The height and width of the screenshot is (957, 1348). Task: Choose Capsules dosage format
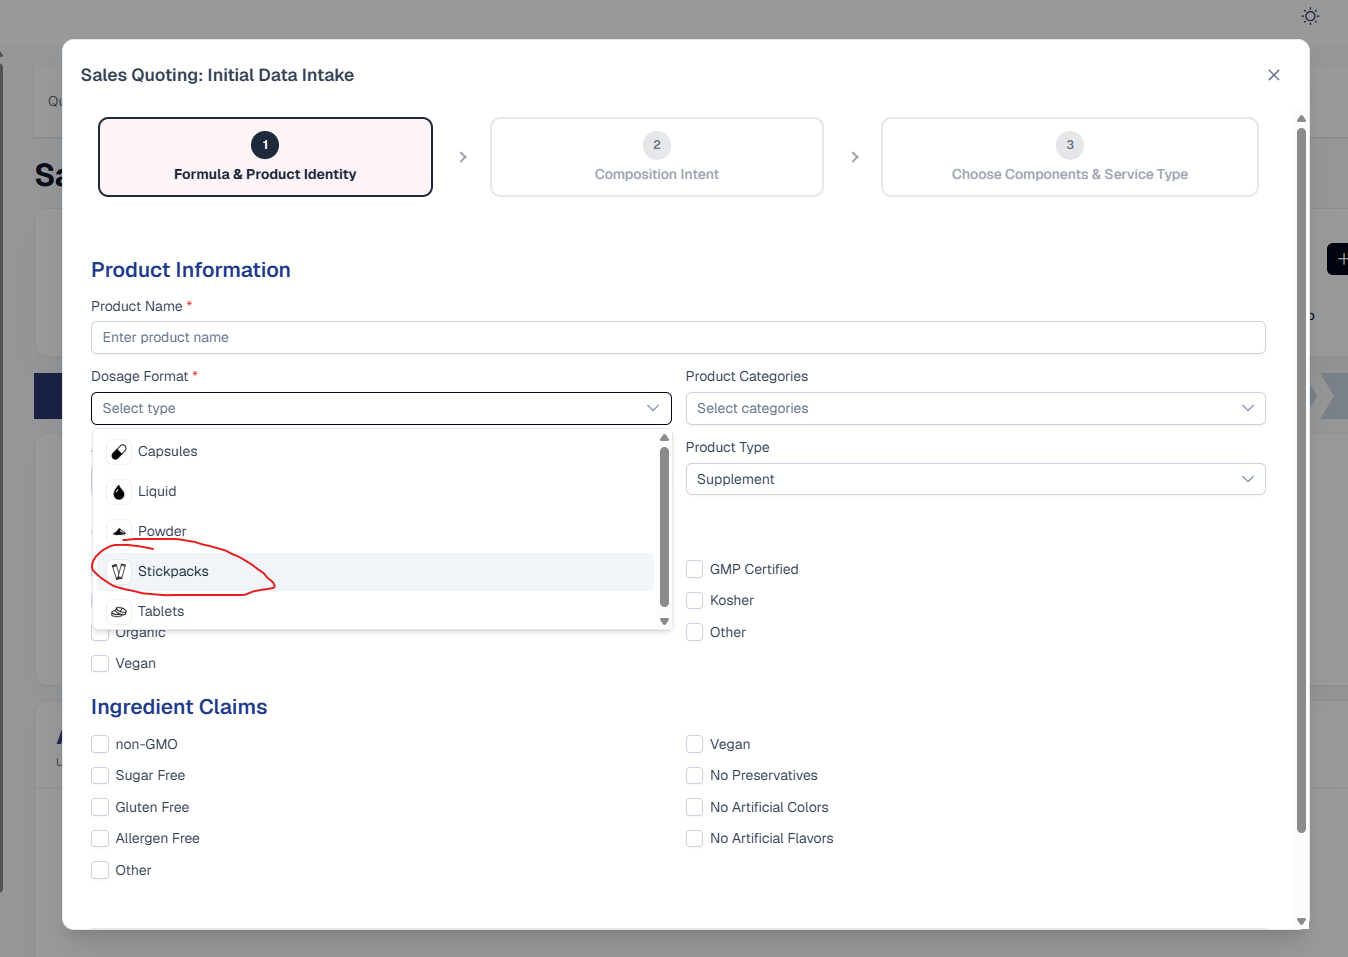(375, 452)
